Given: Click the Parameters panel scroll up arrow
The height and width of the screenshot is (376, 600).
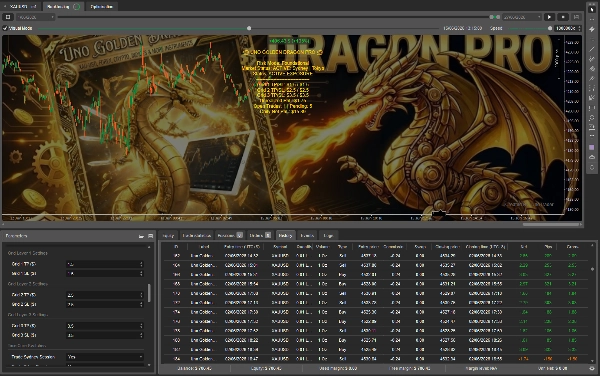Looking at the screenshot, I should pyautogui.click(x=149, y=247).
